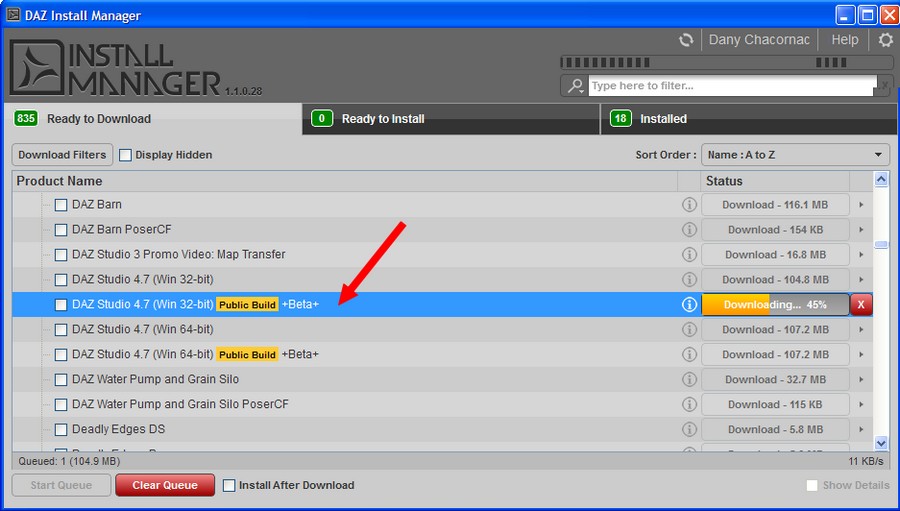Check the DAZ Barn PoserCF box
The height and width of the screenshot is (511, 900).
[x=60, y=230]
